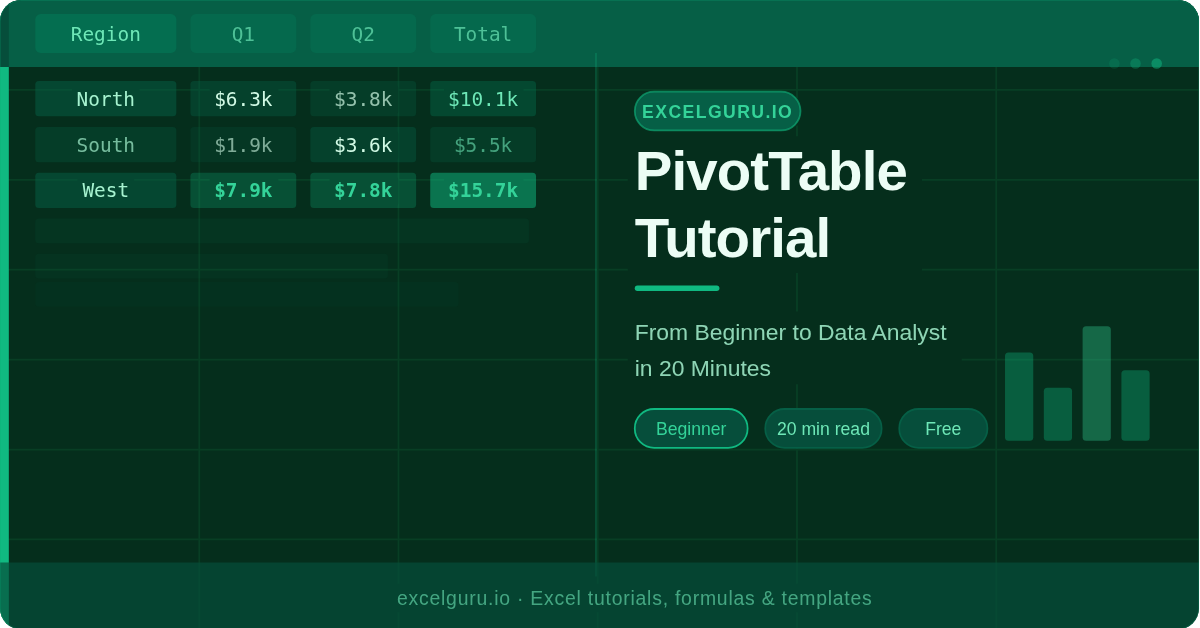Open the Region column header dropdown
This screenshot has width=1200, height=628.
(106, 33)
